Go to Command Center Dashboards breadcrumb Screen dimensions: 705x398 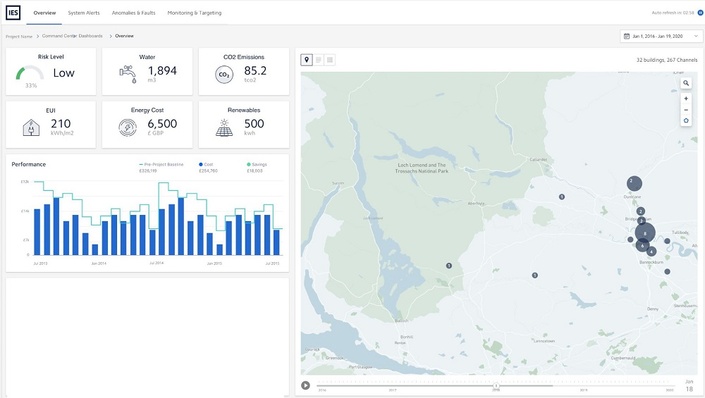pyautogui.click(x=72, y=36)
